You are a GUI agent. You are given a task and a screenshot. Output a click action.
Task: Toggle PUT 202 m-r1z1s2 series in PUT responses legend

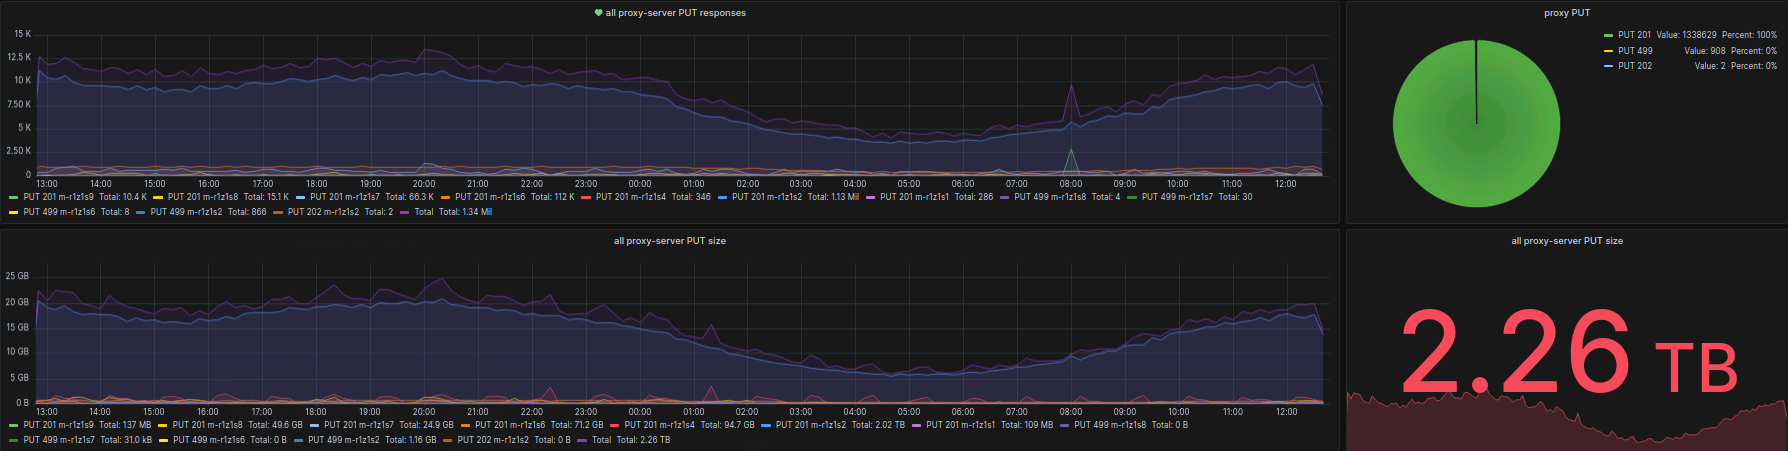(x=323, y=212)
